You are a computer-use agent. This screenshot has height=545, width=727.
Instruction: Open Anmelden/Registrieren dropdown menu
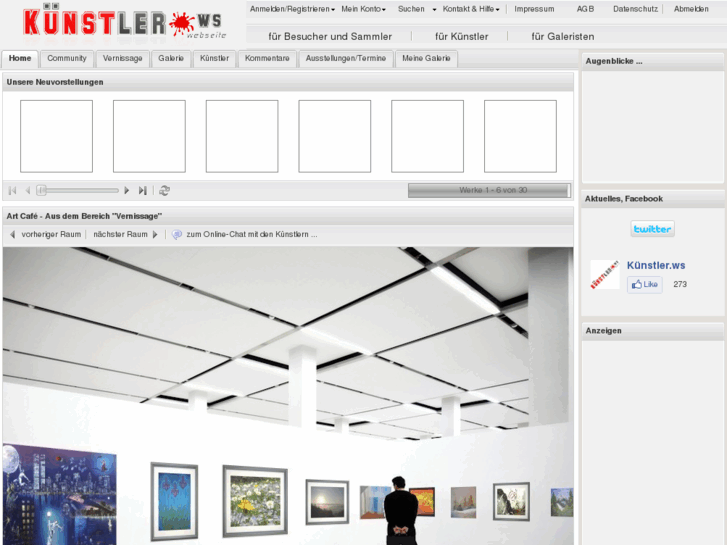click(x=292, y=9)
